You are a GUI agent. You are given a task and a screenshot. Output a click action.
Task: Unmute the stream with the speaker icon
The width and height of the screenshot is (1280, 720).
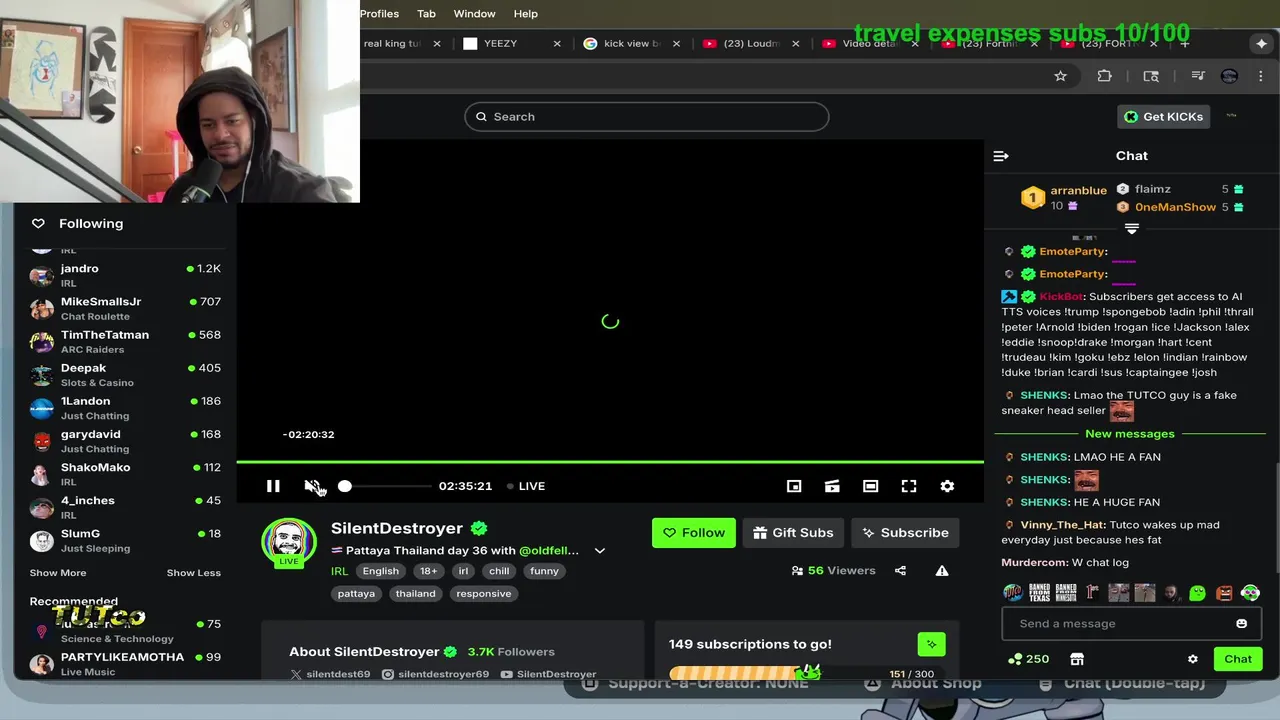pos(312,486)
